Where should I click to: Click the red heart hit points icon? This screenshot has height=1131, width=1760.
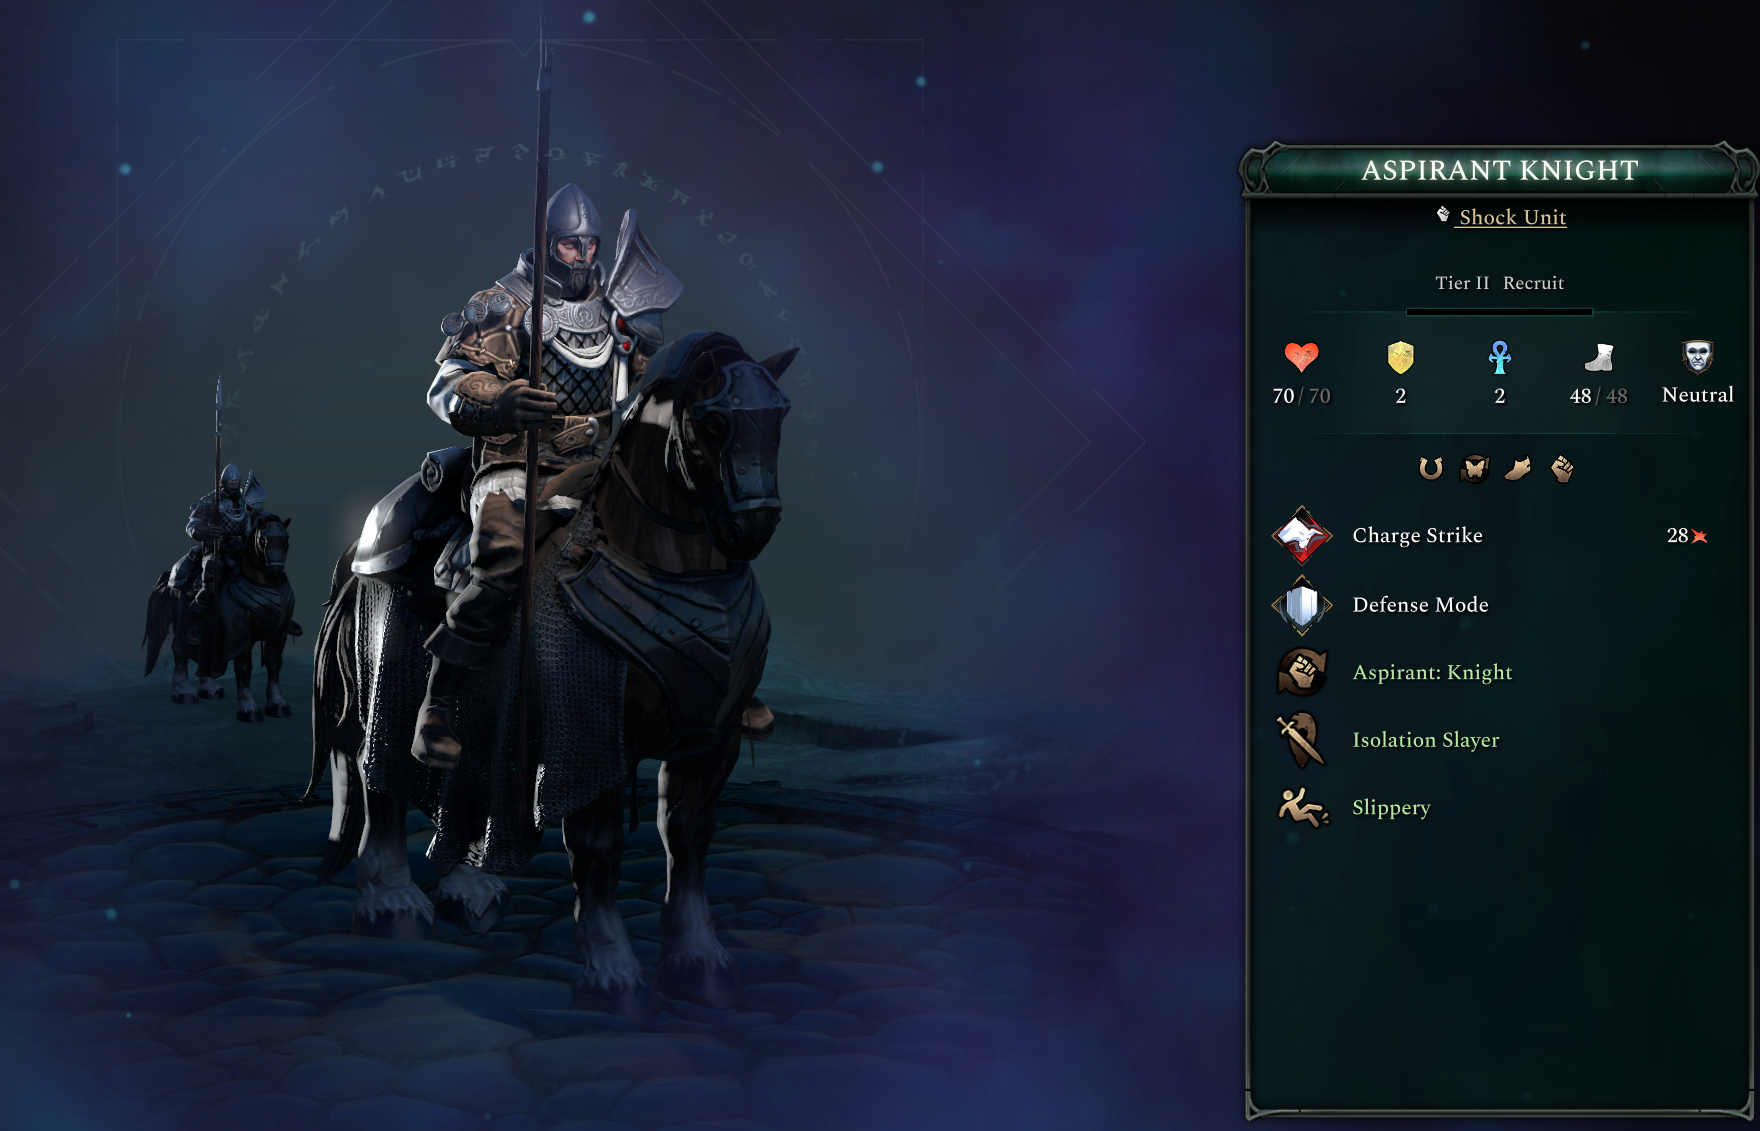1301,357
